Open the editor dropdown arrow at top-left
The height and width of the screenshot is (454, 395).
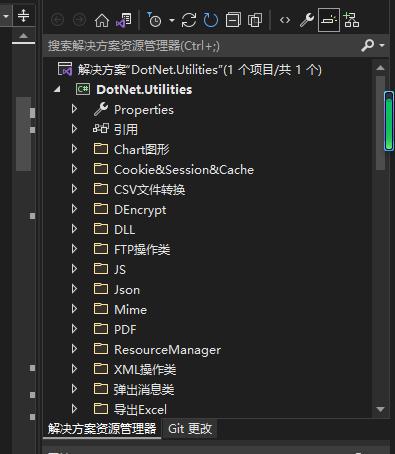point(6,16)
